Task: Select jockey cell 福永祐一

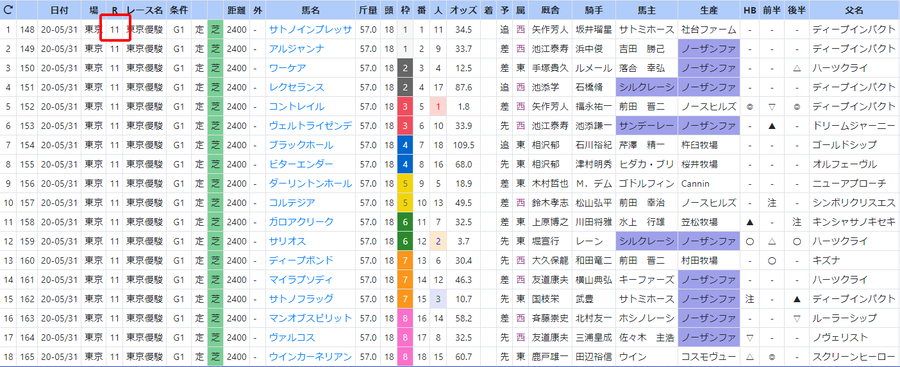Action: tap(593, 106)
